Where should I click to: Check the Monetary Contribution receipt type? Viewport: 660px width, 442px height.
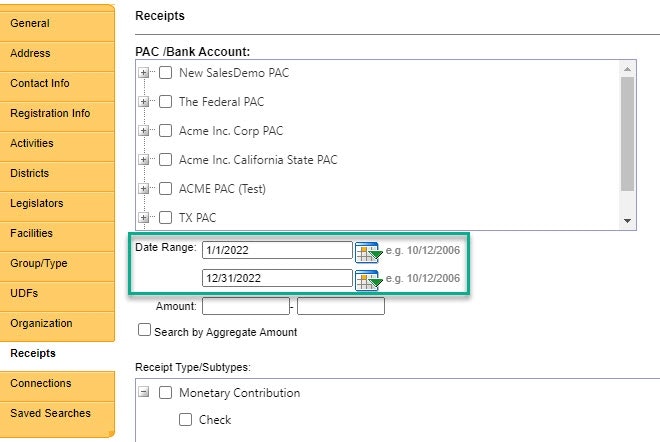pyautogui.click(x=166, y=393)
